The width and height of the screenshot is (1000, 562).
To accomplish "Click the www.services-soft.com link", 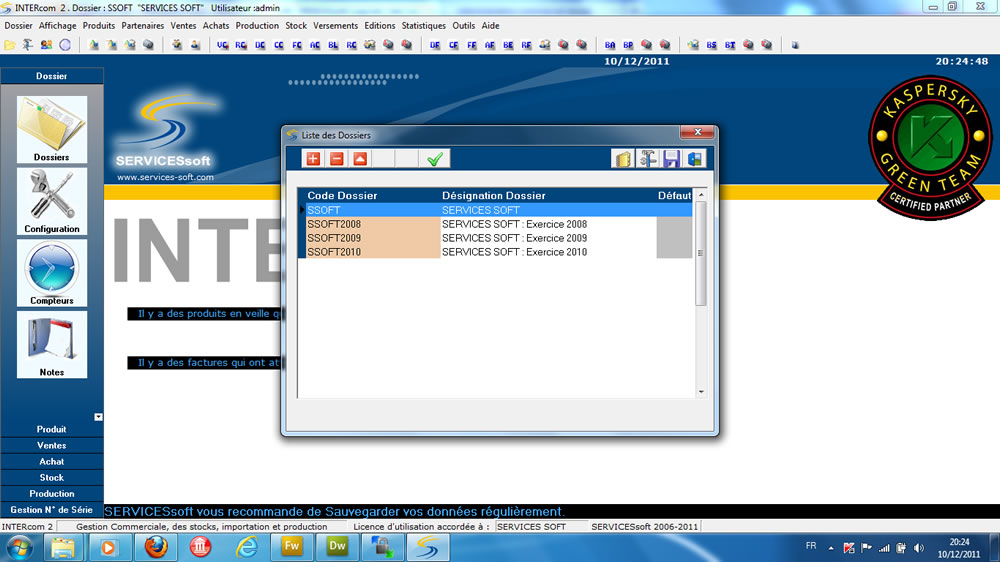I will coord(165,177).
